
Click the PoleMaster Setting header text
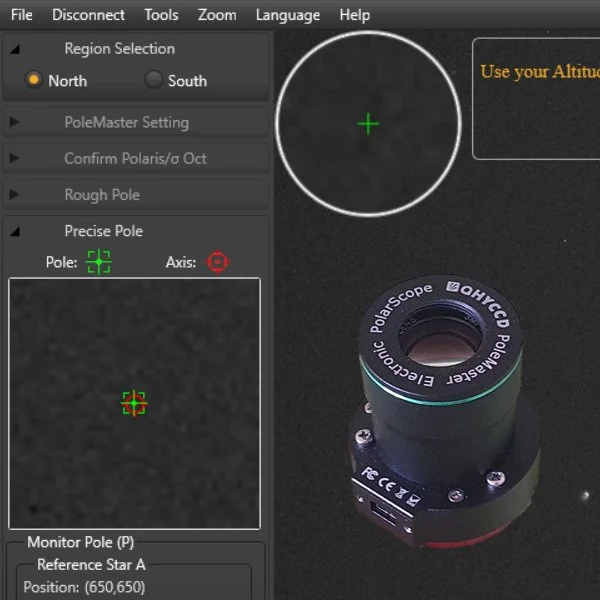pyautogui.click(x=127, y=122)
